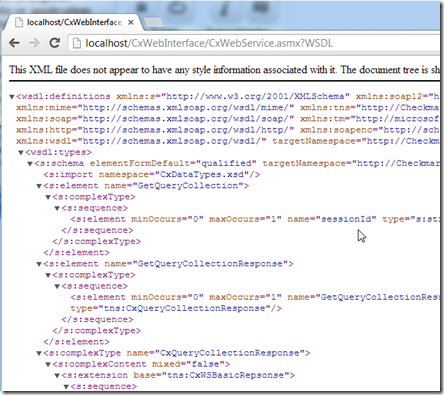This screenshot has width=444, height=395.
Task: Click the page icon in address bar
Action: point(77,43)
